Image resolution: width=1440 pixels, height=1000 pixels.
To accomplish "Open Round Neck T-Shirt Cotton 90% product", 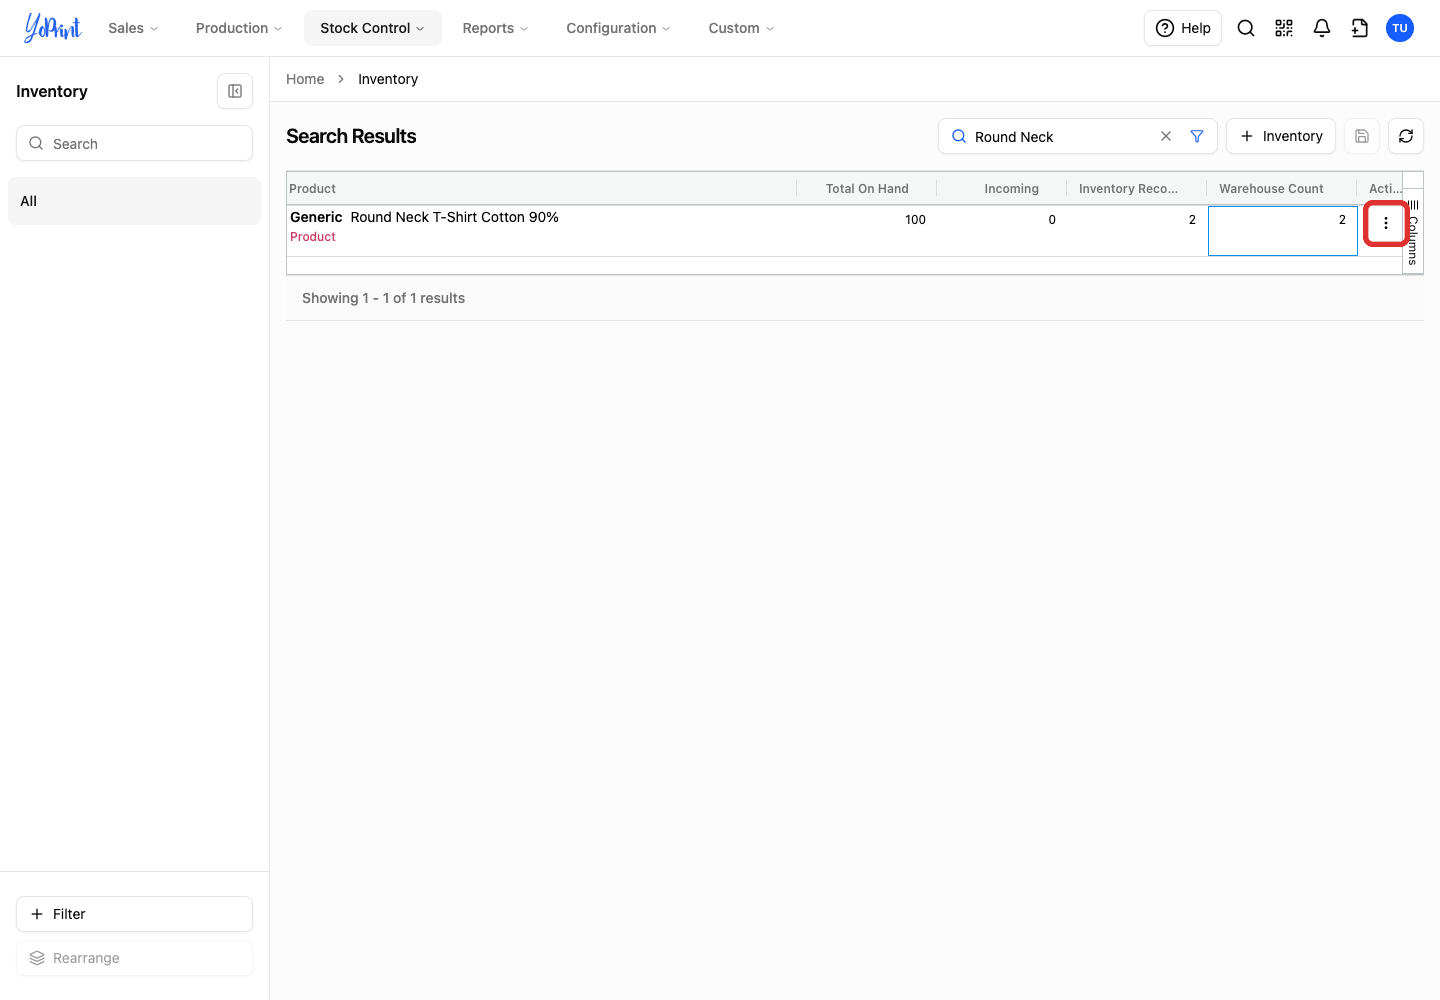I will tap(455, 217).
